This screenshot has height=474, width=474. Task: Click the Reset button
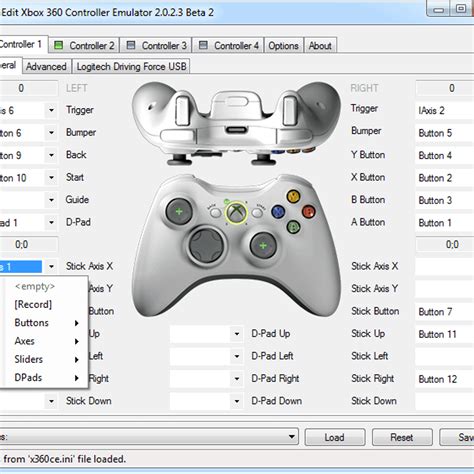pos(402,437)
